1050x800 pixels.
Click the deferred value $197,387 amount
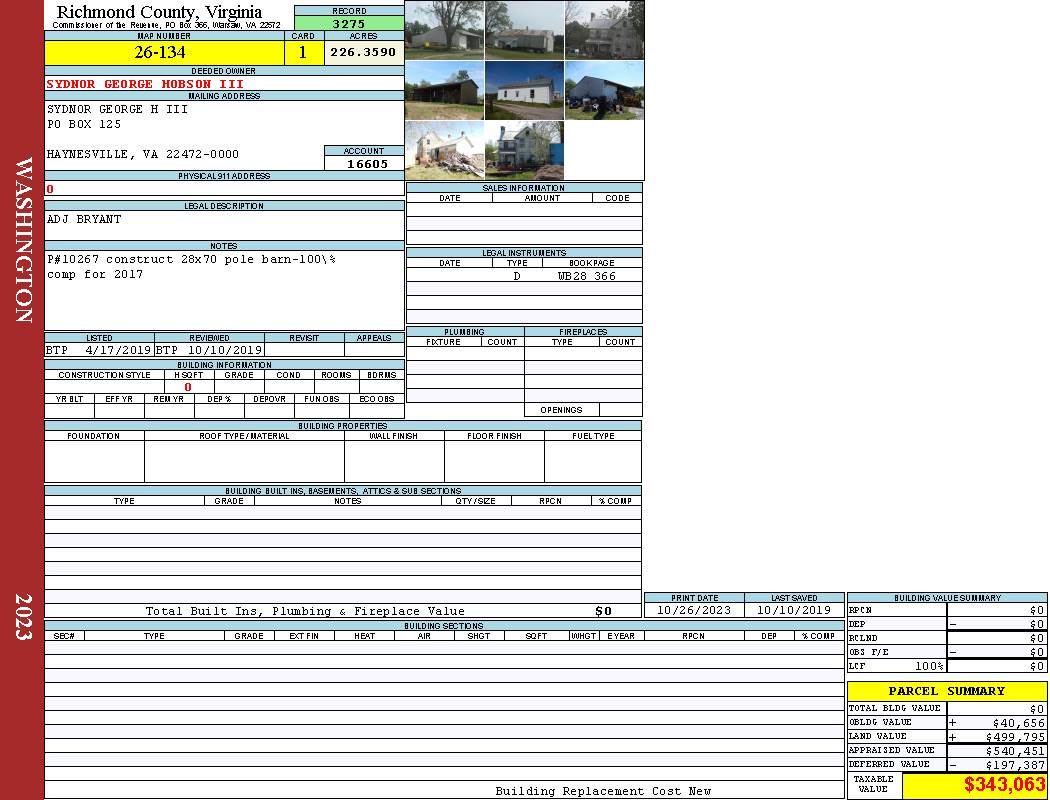tap(1007, 765)
